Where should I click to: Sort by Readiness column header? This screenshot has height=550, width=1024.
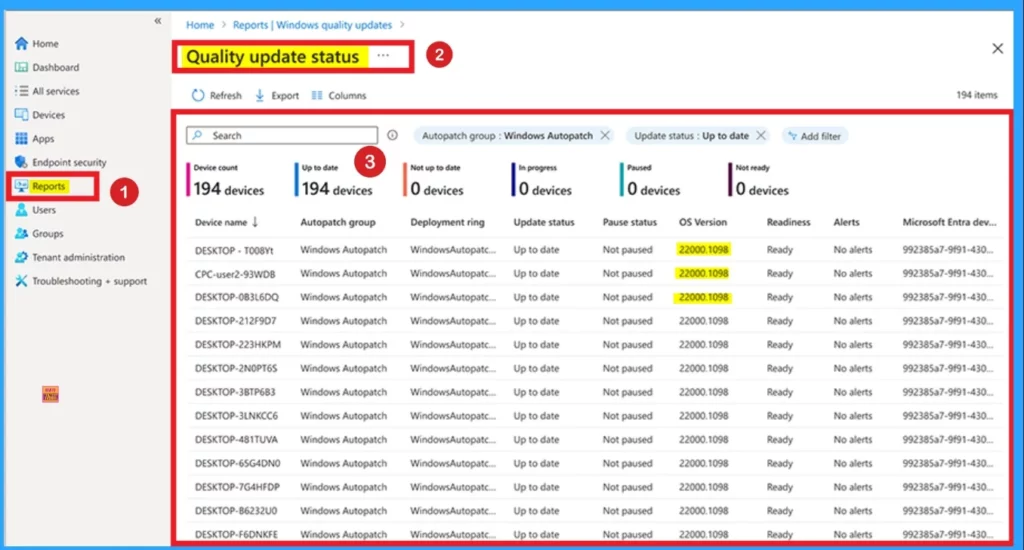pos(788,222)
